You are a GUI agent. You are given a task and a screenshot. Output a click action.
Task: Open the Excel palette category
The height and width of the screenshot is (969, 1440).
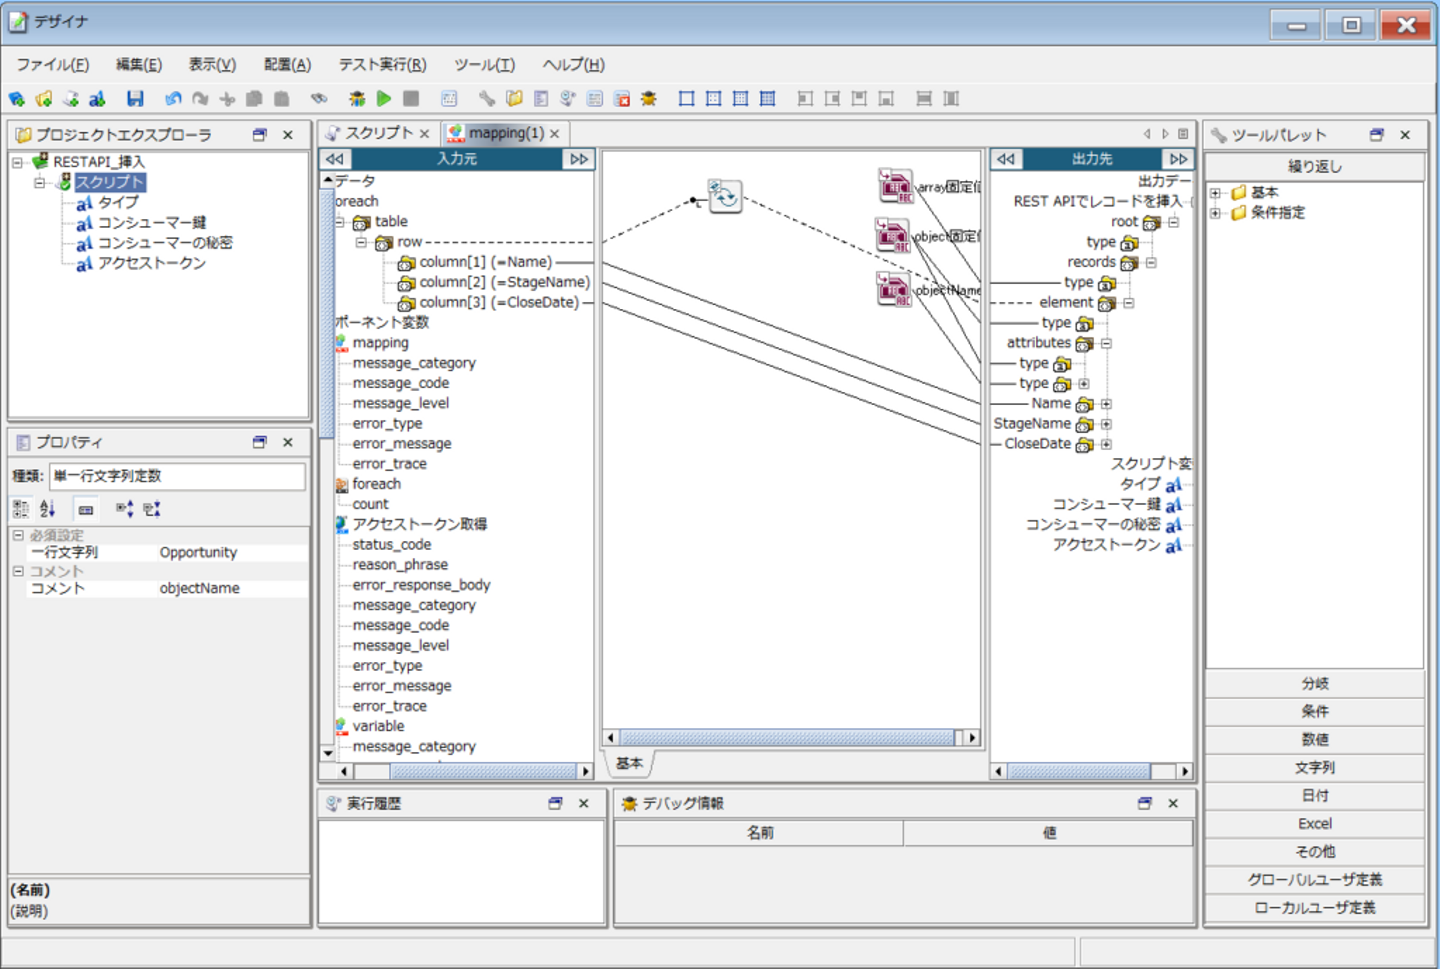click(x=1314, y=824)
